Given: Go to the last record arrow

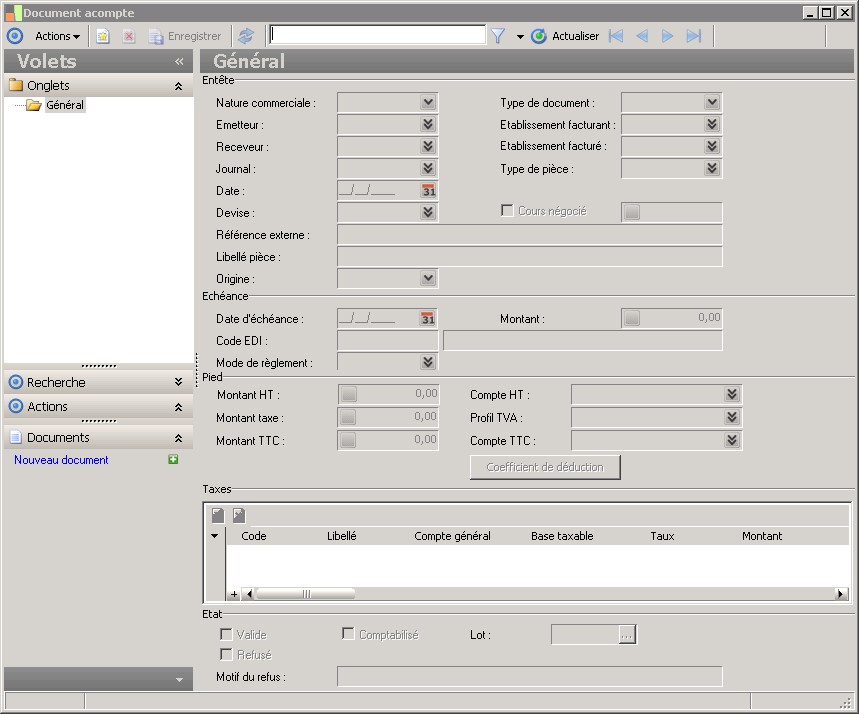Looking at the screenshot, I should tap(694, 36).
